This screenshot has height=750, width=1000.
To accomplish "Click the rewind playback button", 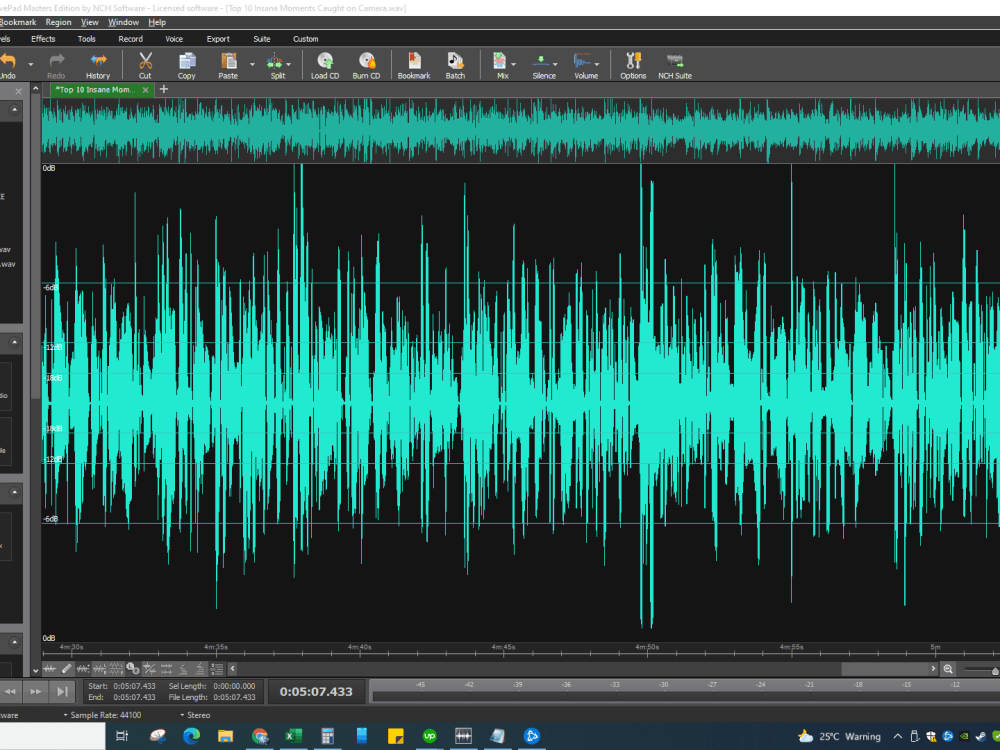I will (10, 691).
